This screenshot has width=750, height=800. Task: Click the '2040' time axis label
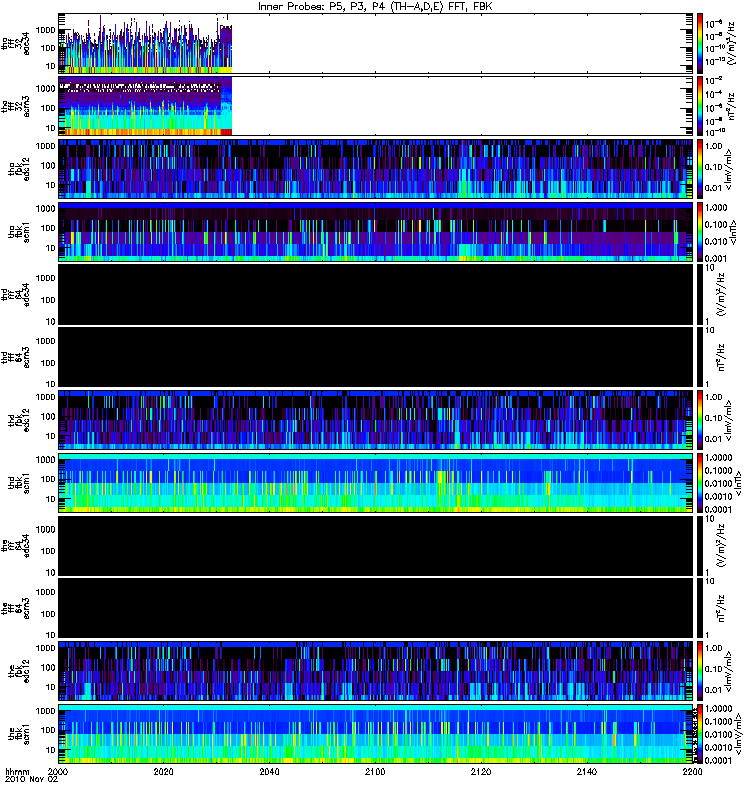coord(269,772)
